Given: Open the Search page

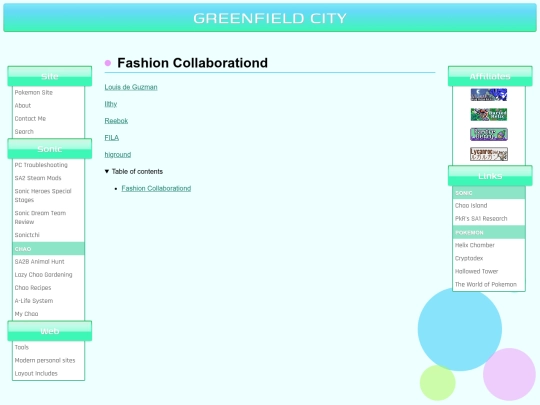Looking at the screenshot, I should 24,132.
